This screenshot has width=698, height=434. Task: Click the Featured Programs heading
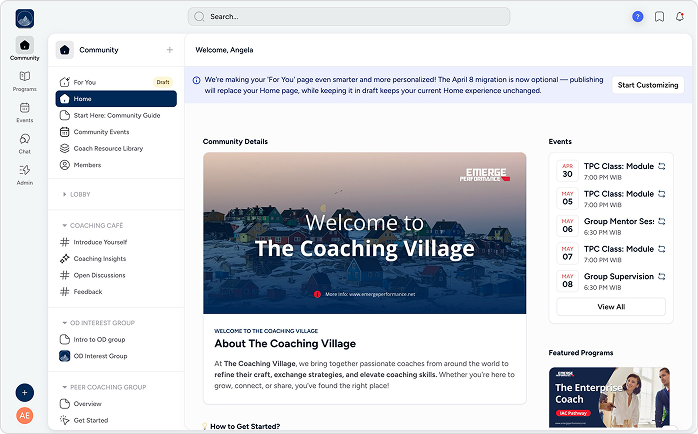pos(581,353)
